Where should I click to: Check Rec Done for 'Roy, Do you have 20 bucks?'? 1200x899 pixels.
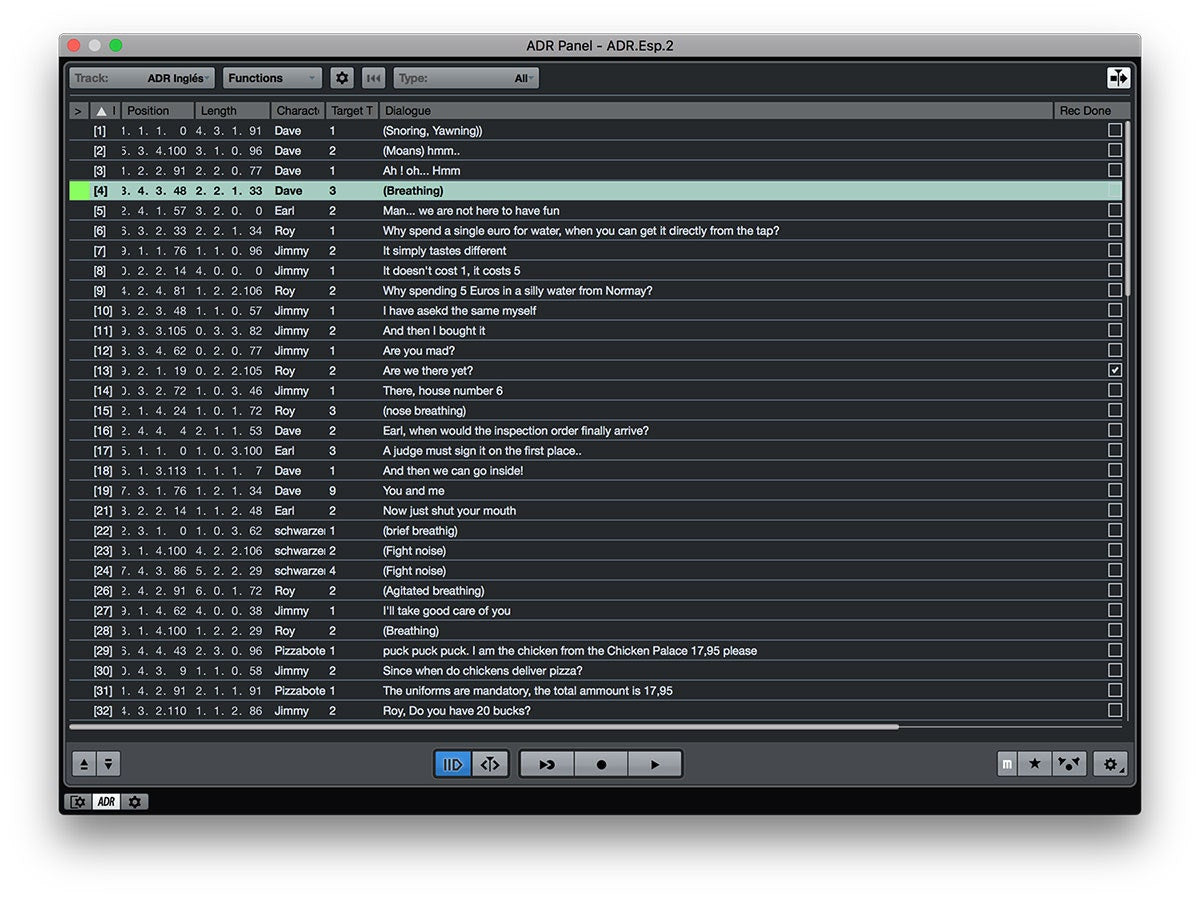coord(1115,711)
